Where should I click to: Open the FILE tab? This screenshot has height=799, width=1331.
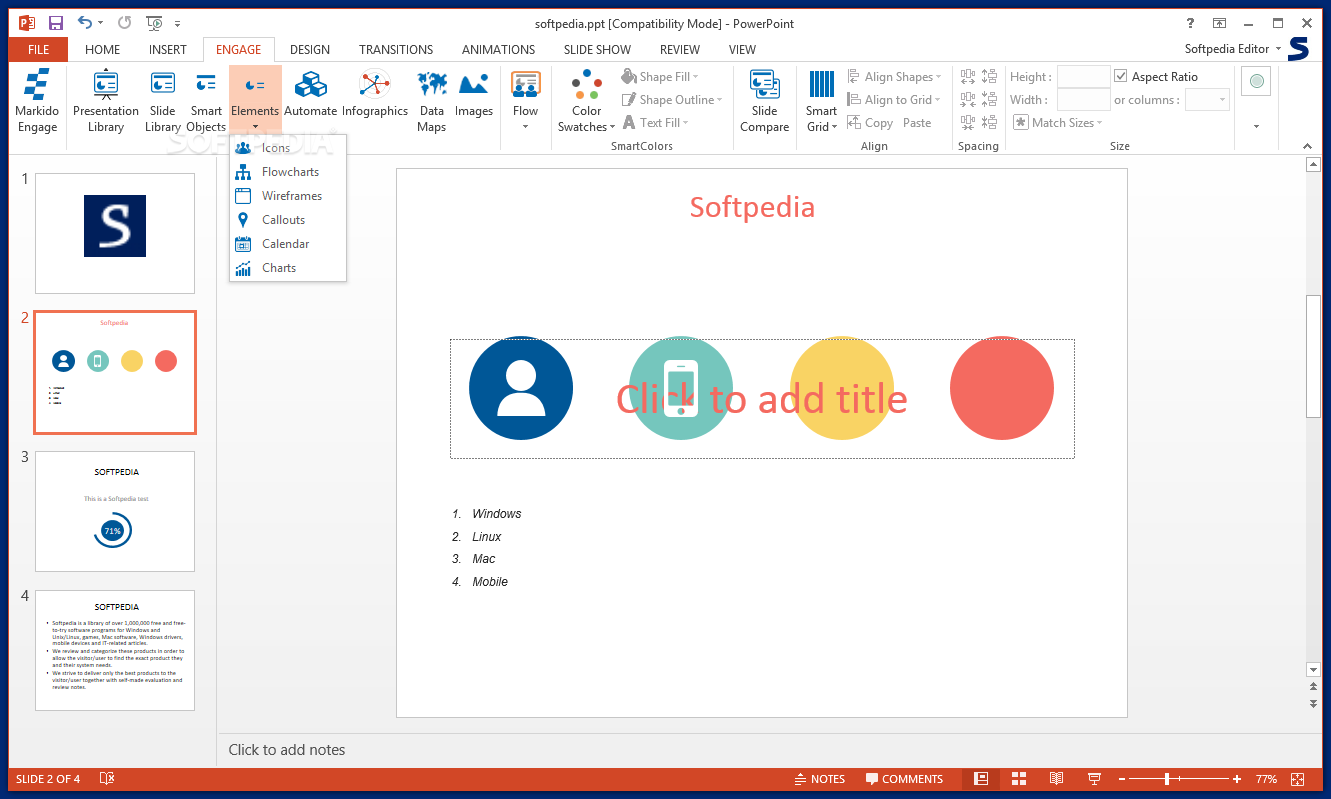38,49
